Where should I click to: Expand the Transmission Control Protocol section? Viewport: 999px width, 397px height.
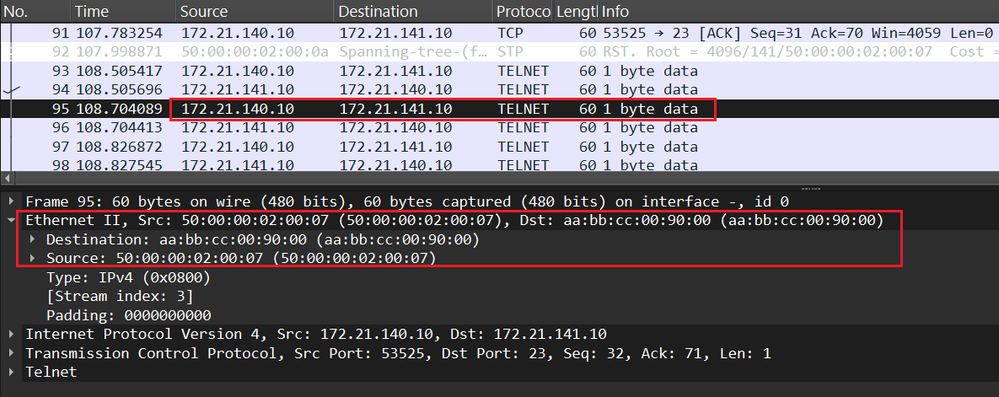point(11,353)
